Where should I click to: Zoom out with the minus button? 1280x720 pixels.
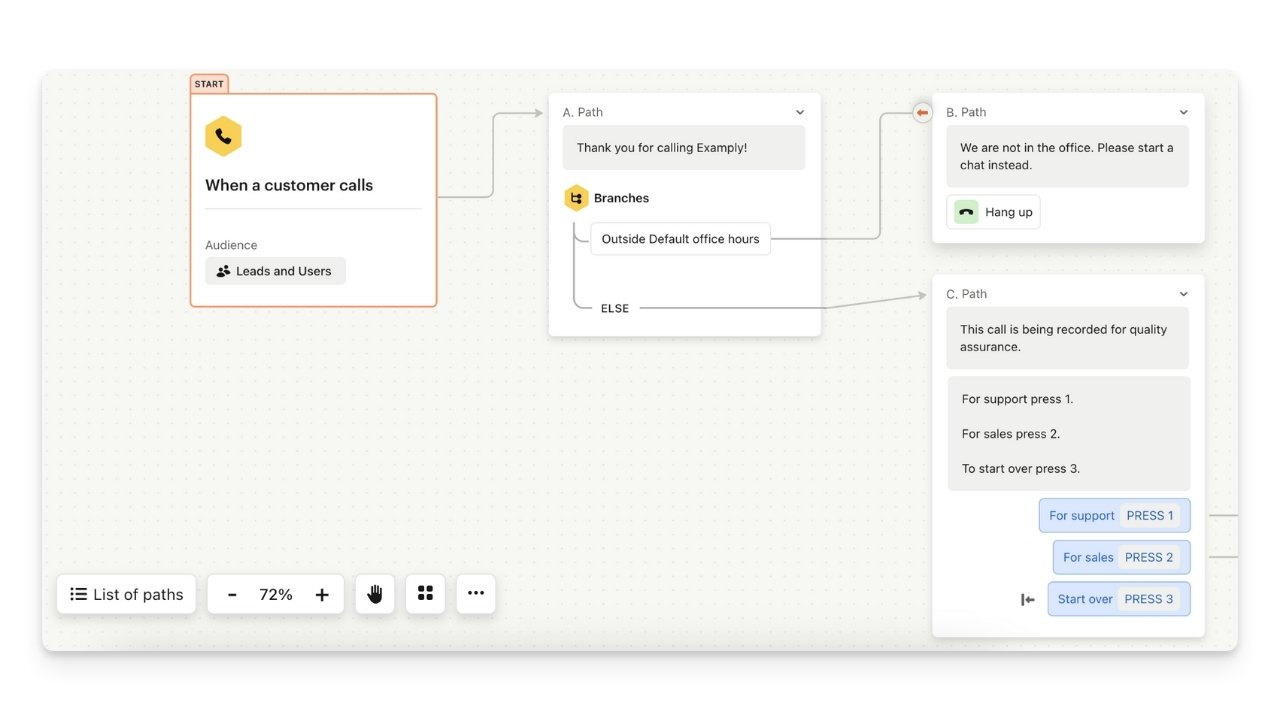point(232,595)
